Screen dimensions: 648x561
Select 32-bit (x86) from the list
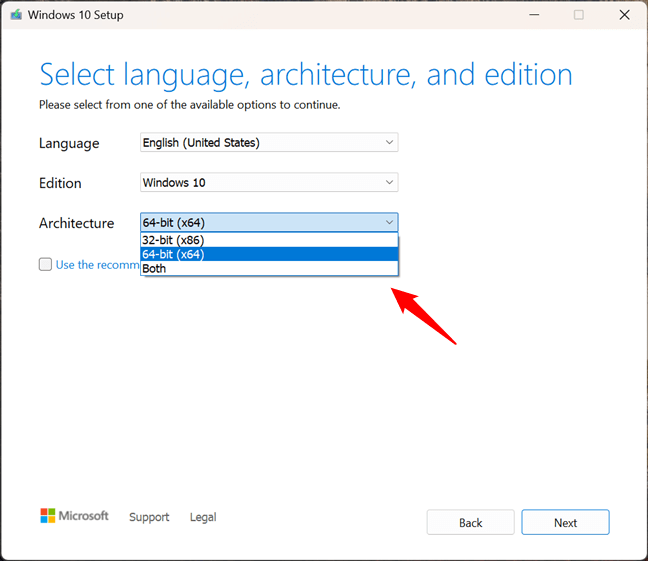coord(269,240)
